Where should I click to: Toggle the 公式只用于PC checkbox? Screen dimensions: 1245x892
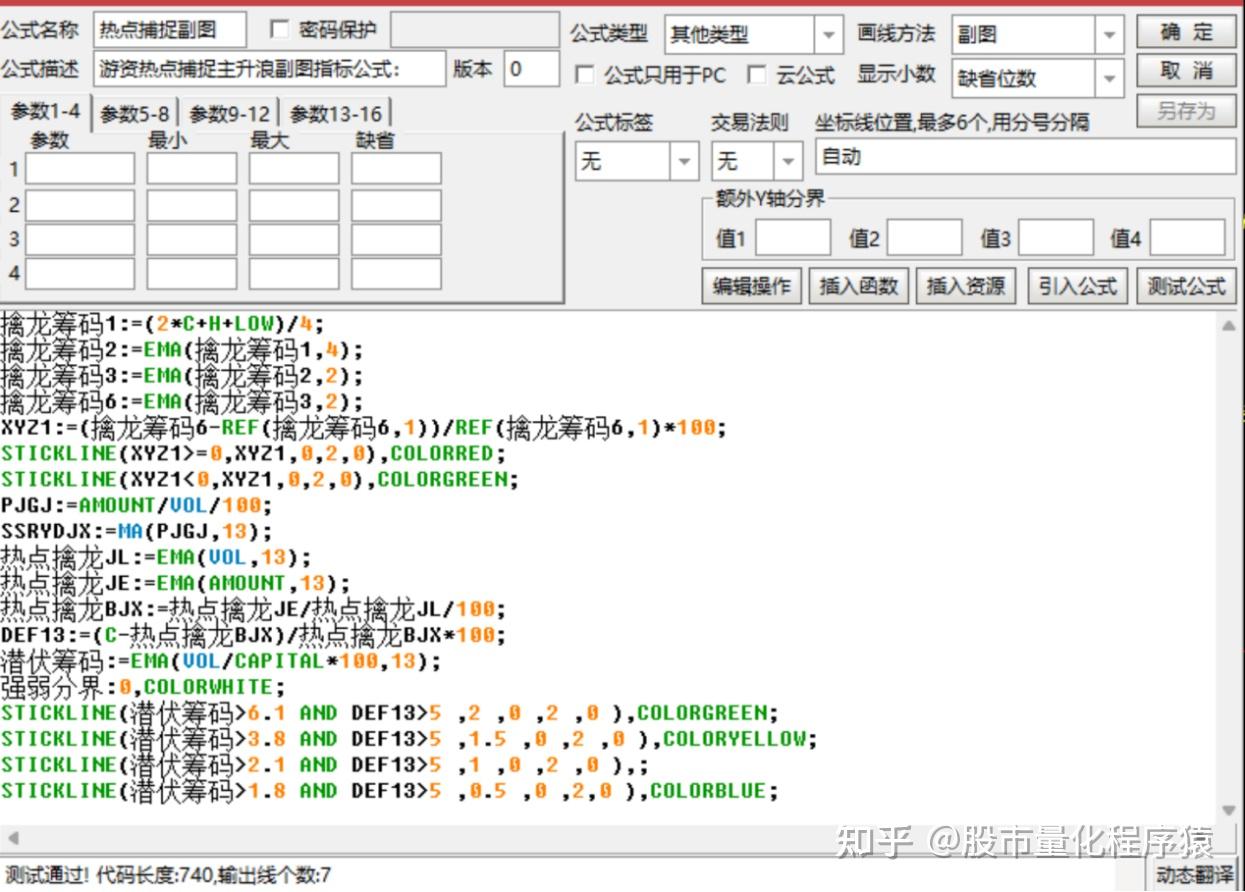(585, 75)
